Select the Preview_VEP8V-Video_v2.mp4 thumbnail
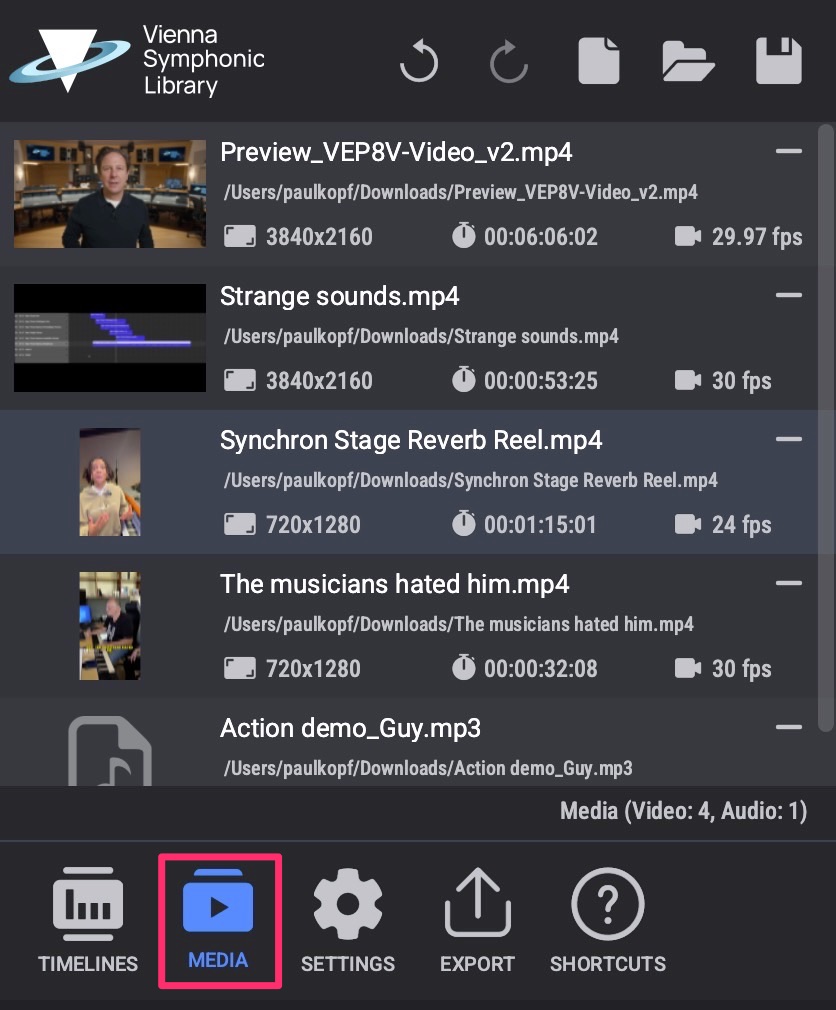 pyautogui.click(x=110, y=194)
